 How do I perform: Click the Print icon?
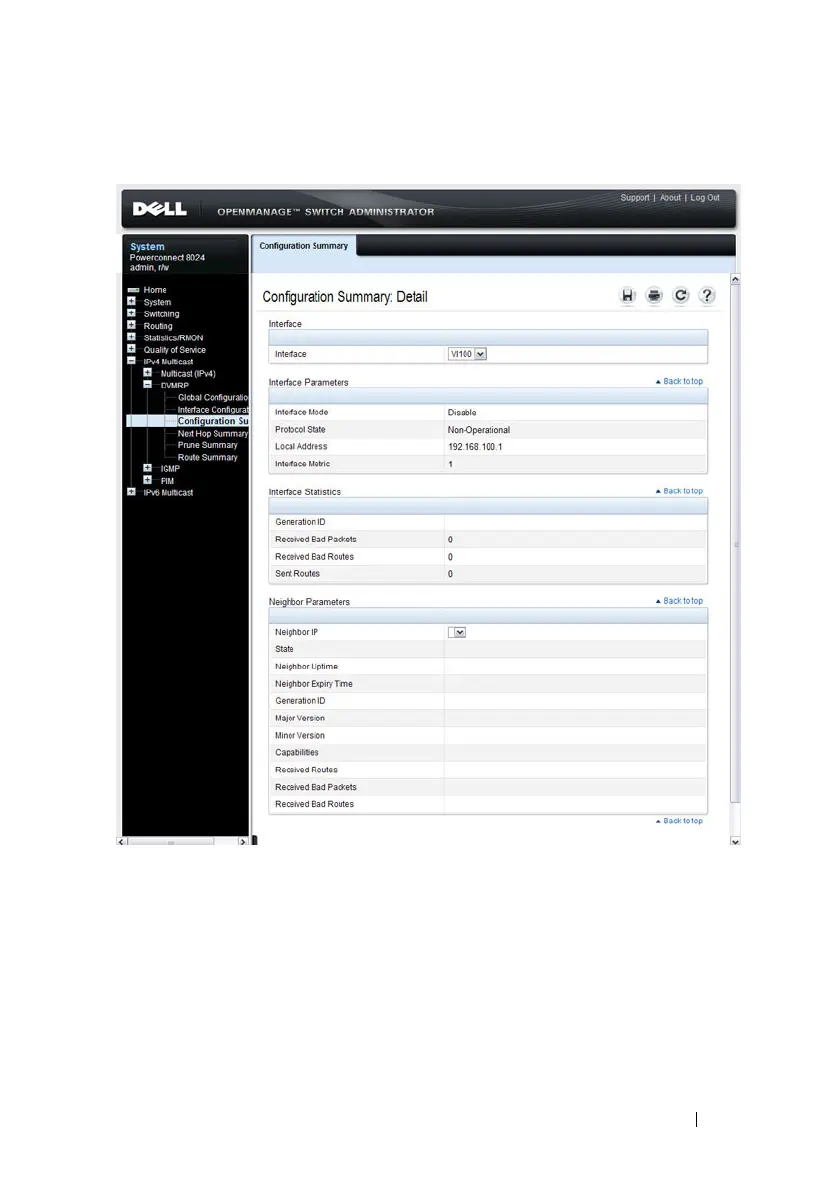[x=654, y=296]
